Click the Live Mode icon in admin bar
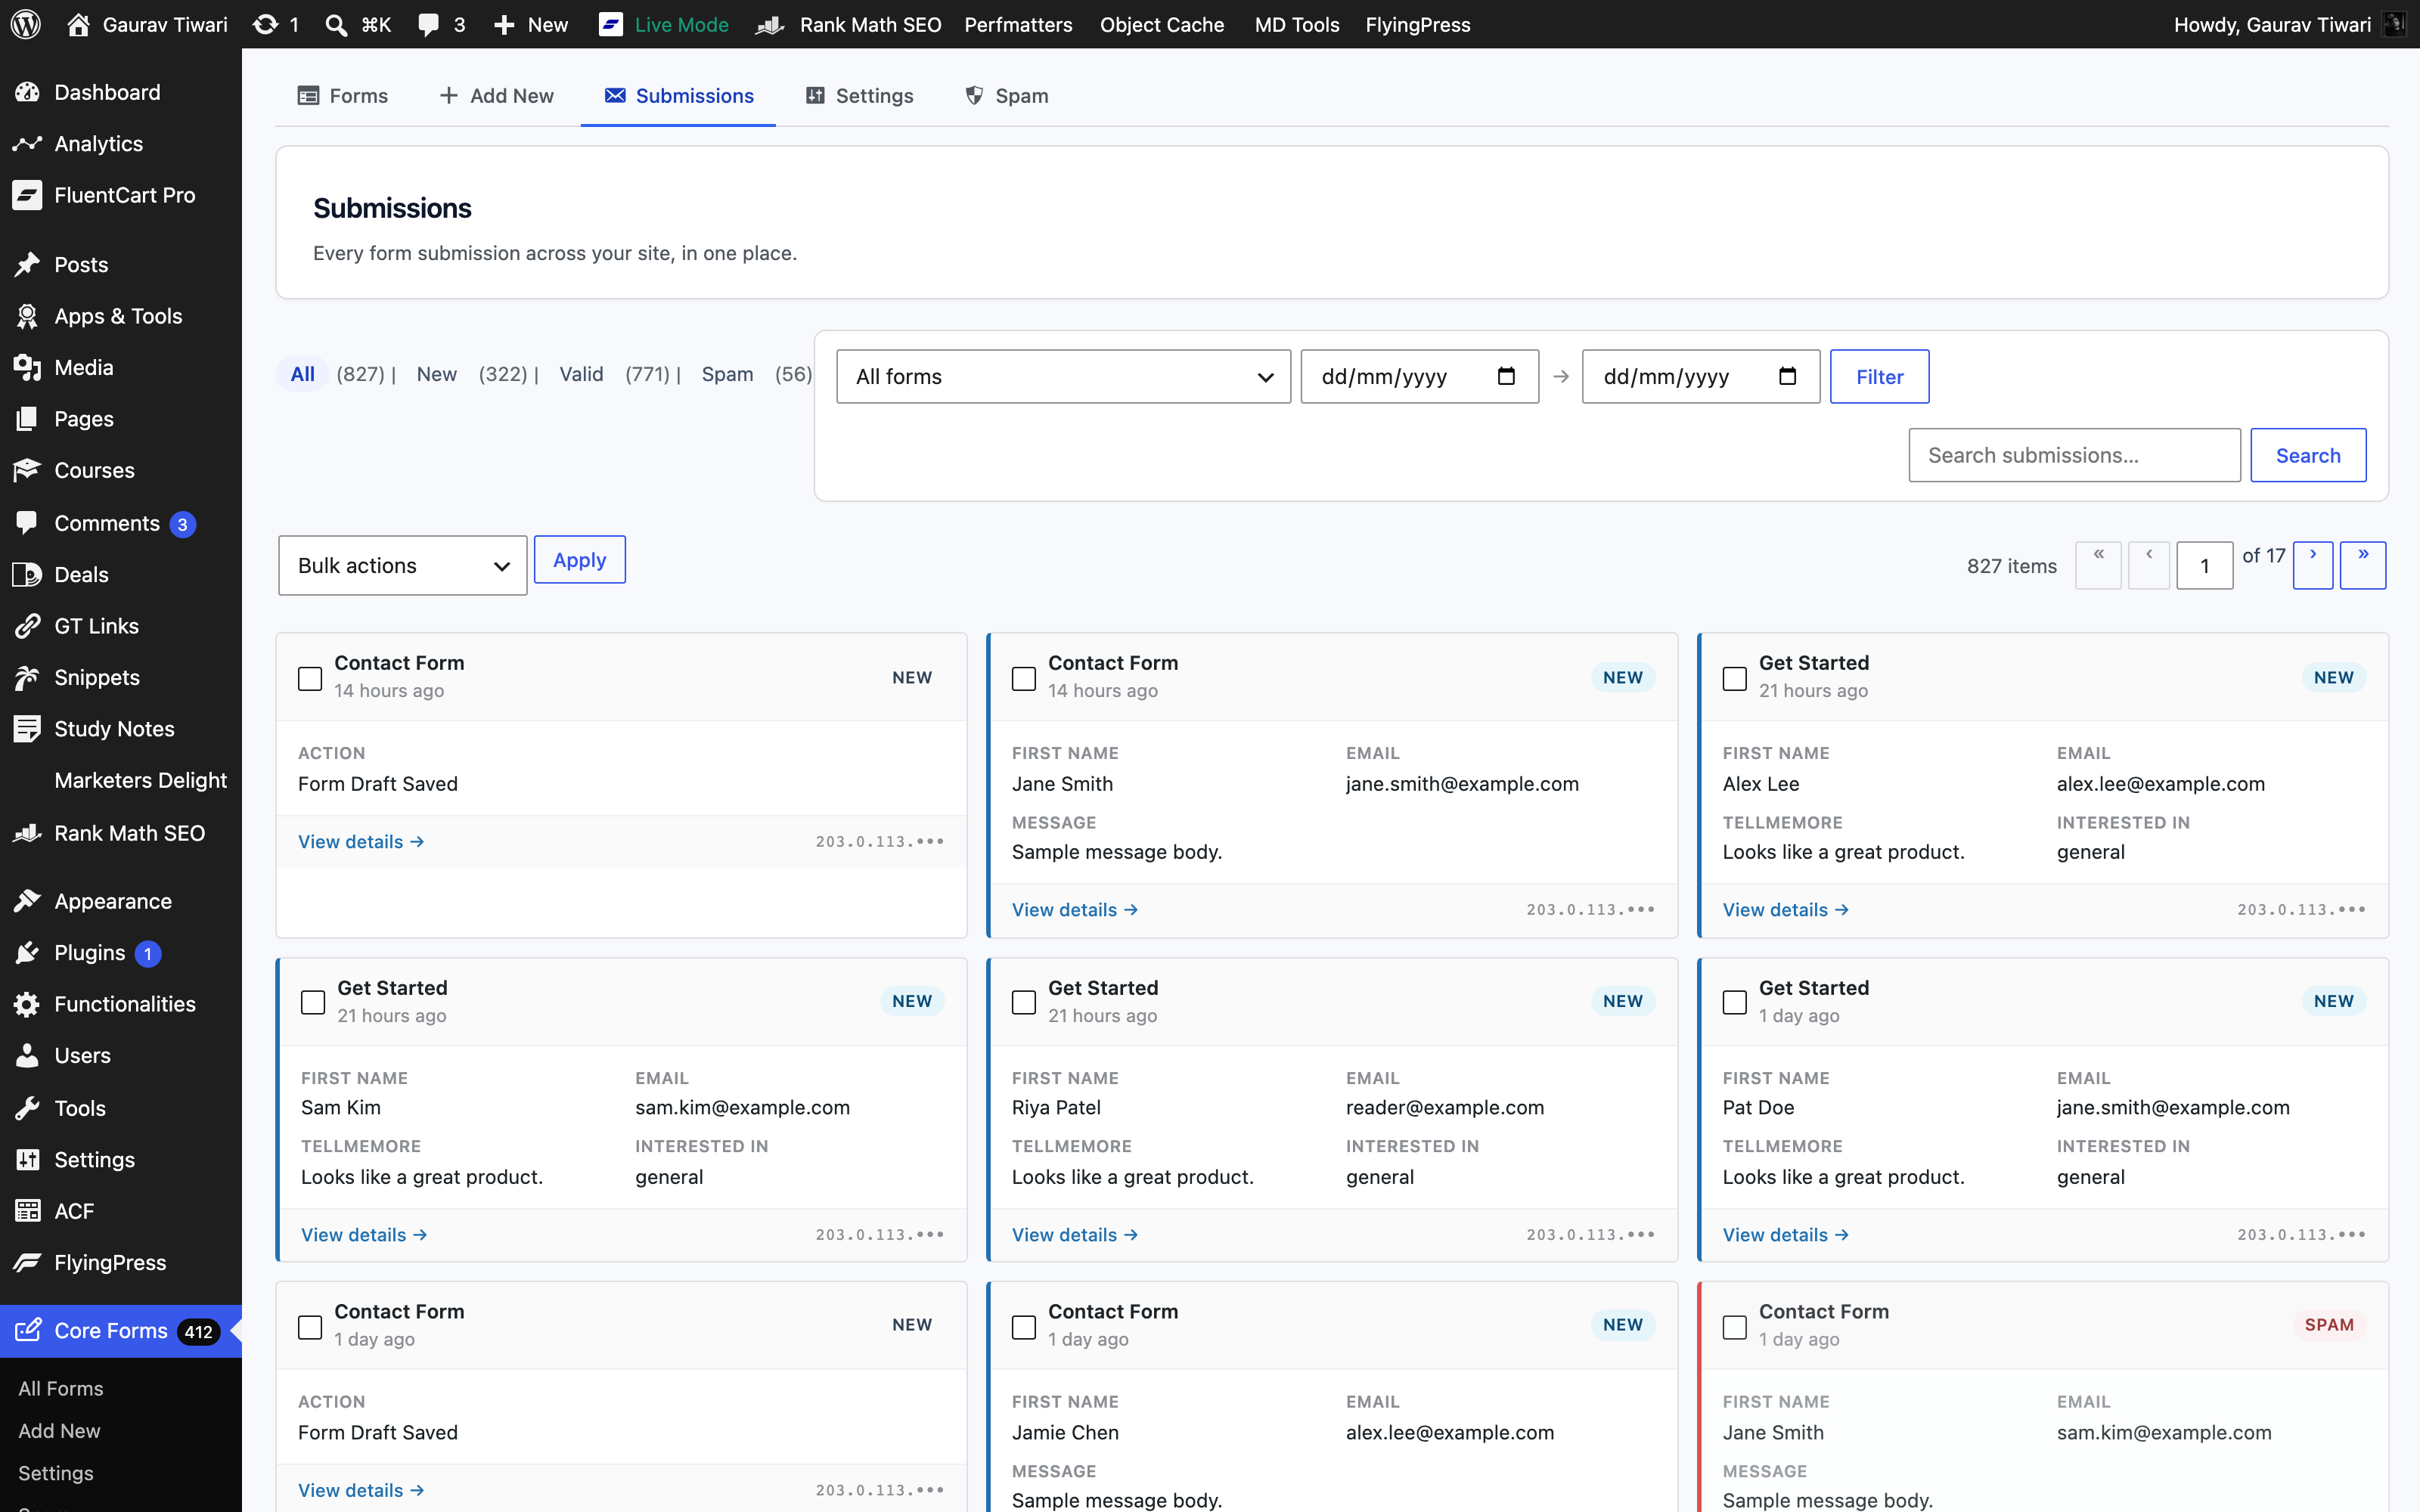The width and height of the screenshot is (2420, 1512). coord(610,24)
